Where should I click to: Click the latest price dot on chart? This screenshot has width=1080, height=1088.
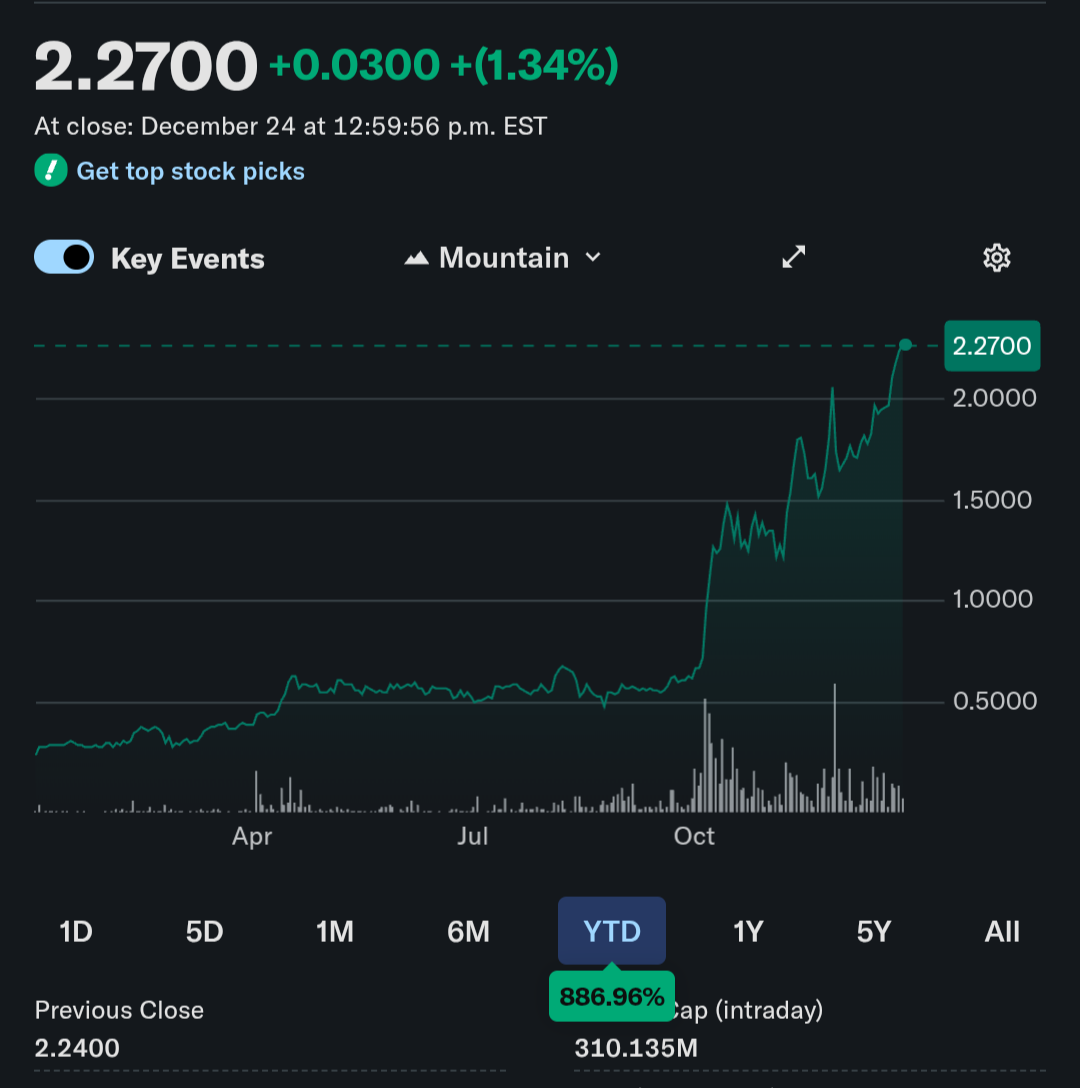(x=905, y=345)
